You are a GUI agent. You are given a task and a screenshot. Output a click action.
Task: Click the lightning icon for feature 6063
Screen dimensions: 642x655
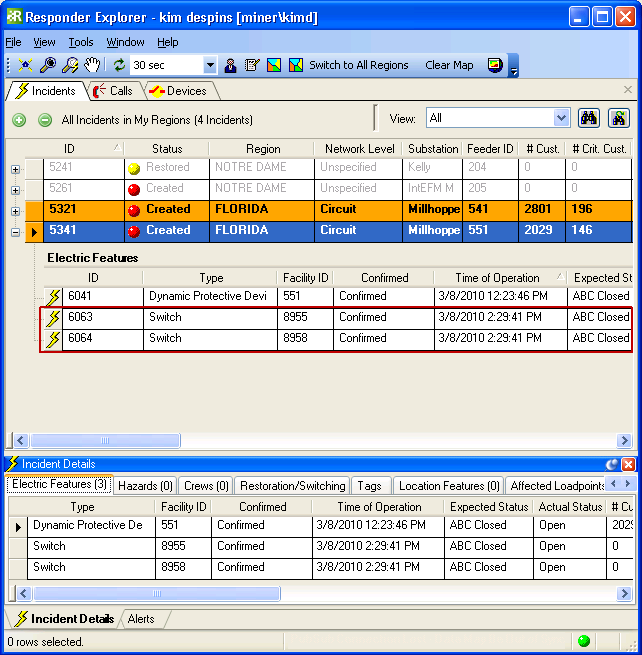tap(54, 317)
